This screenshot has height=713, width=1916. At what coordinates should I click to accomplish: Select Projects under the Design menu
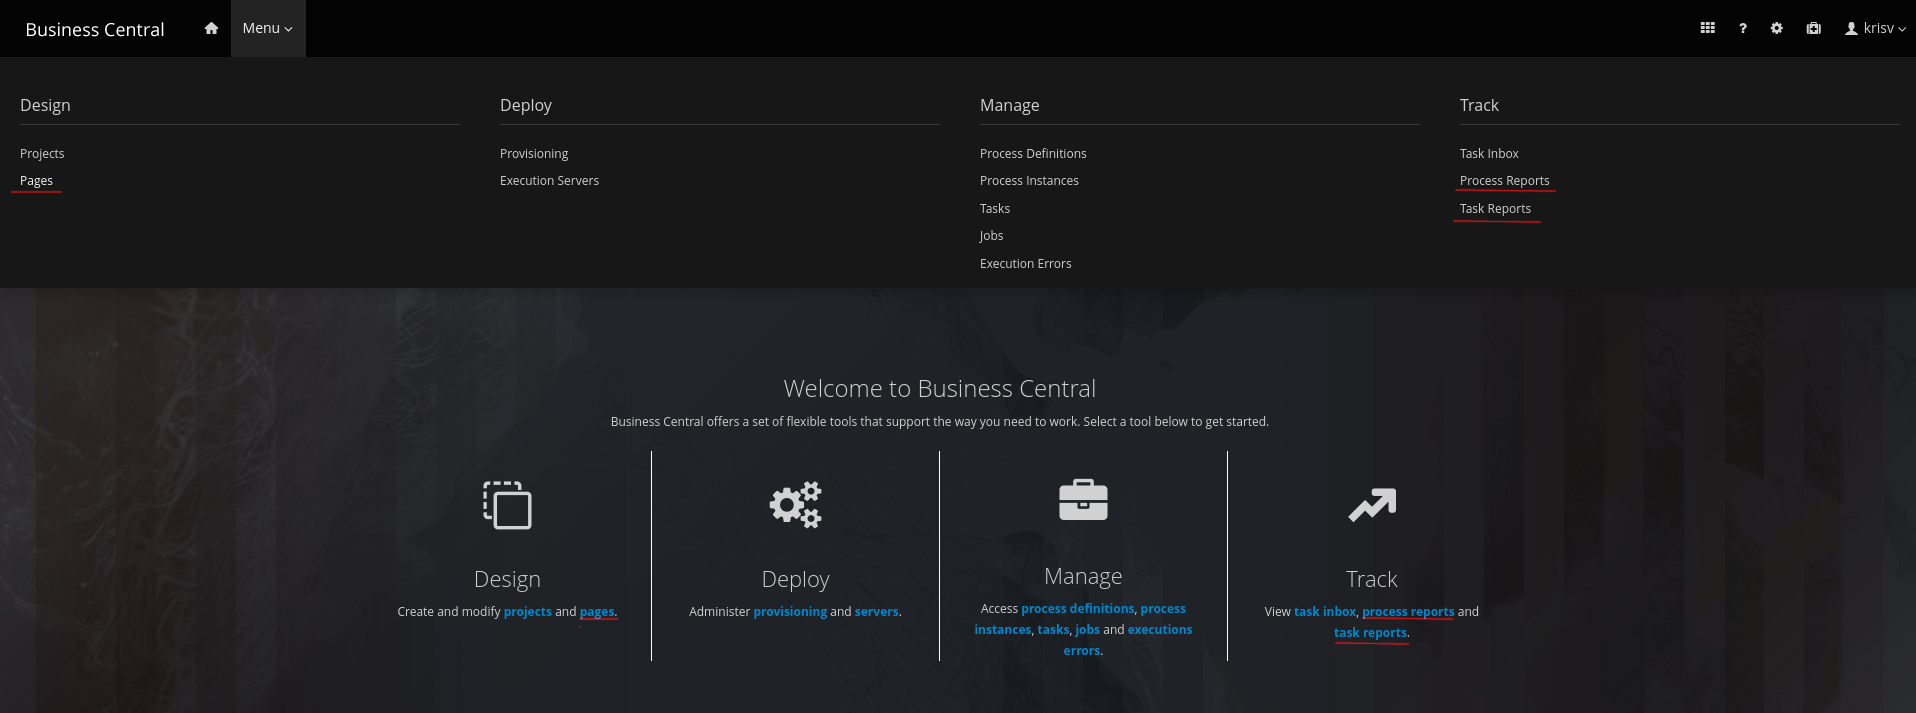click(42, 153)
